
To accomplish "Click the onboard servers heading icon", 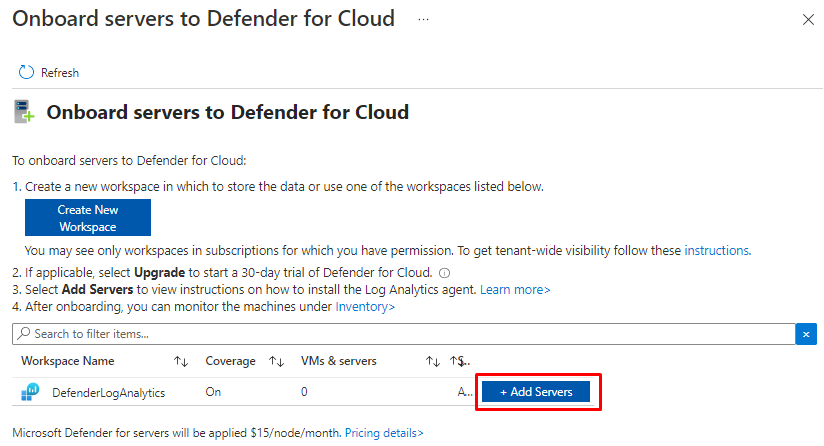I will pos(25,112).
